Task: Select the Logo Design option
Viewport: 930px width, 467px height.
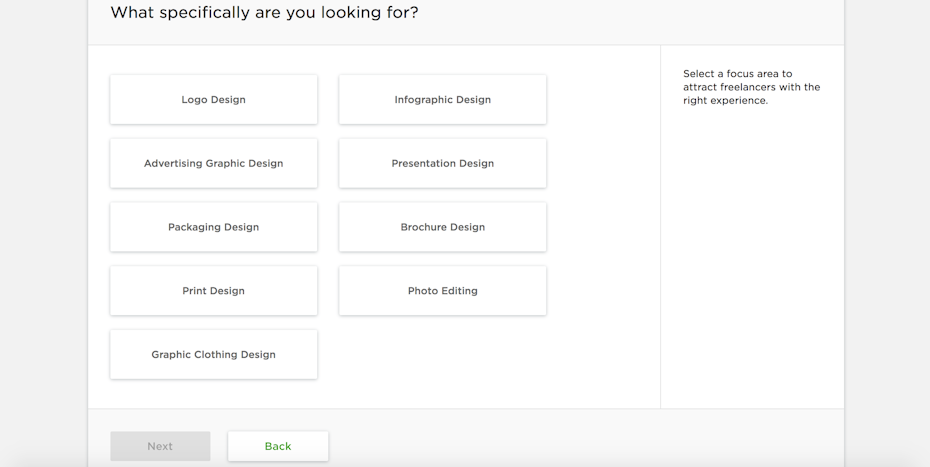Action: pyautogui.click(x=213, y=100)
